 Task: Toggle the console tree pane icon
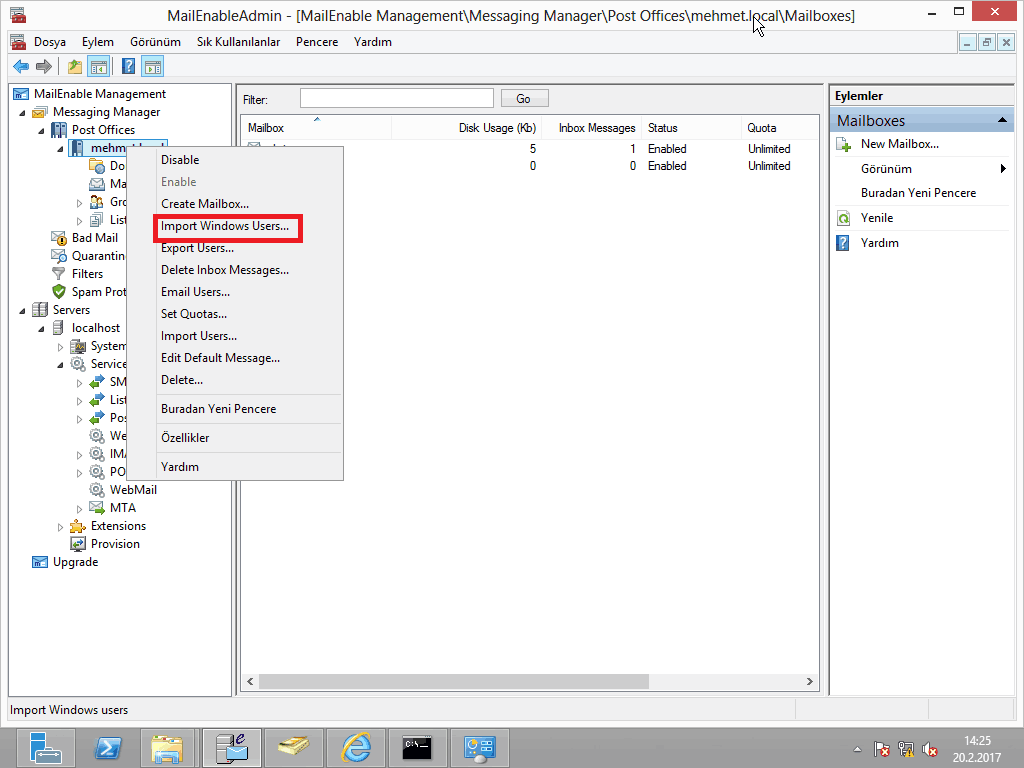[99, 66]
